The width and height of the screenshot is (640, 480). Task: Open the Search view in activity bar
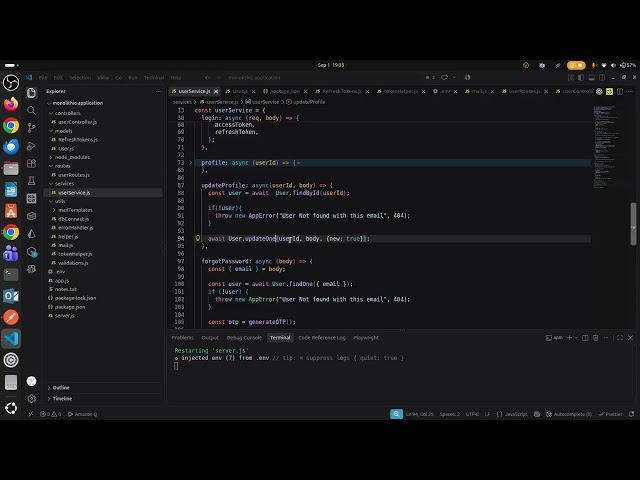(x=31, y=111)
